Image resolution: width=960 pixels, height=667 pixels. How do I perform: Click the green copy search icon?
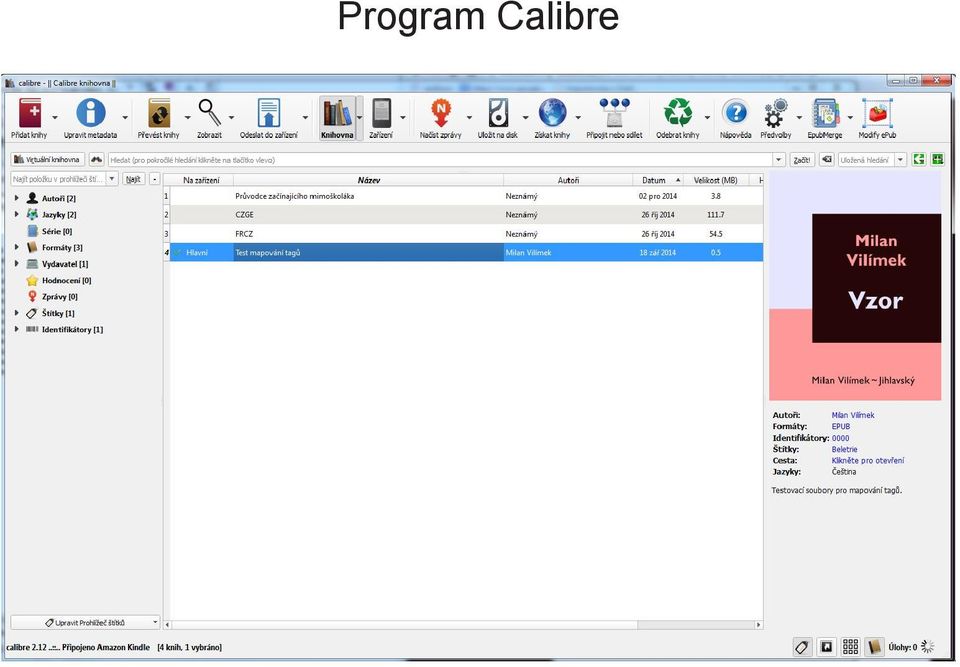[918, 160]
